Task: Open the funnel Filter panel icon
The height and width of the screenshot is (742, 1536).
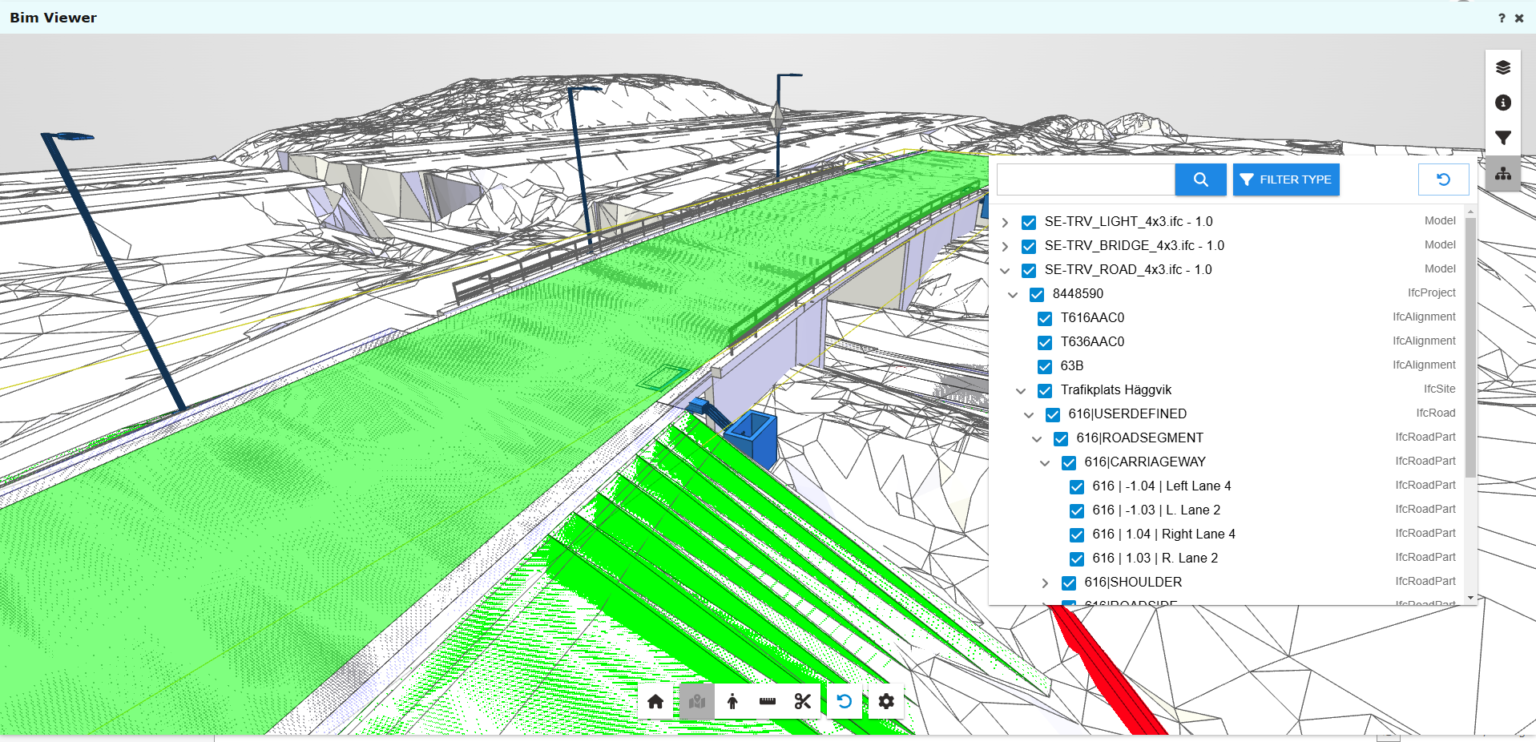Action: pos(1503,138)
